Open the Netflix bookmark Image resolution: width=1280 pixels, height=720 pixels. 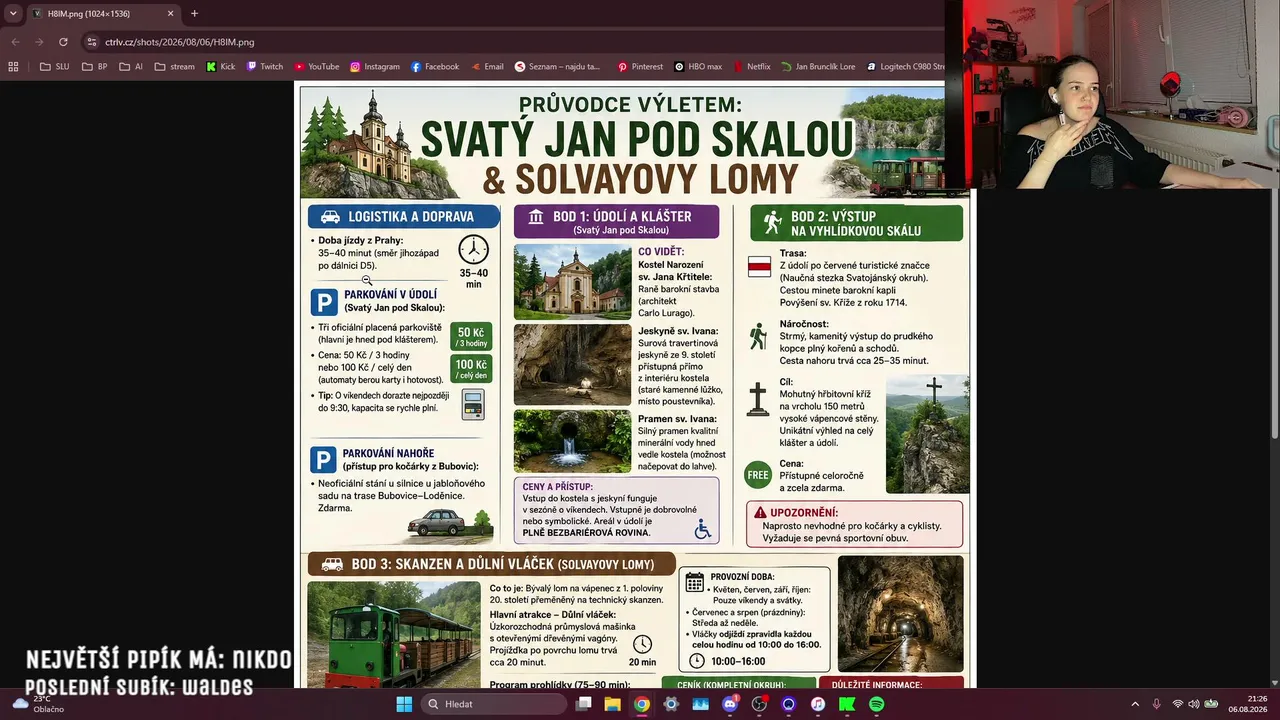pyautogui.click(x=752, y=67)
